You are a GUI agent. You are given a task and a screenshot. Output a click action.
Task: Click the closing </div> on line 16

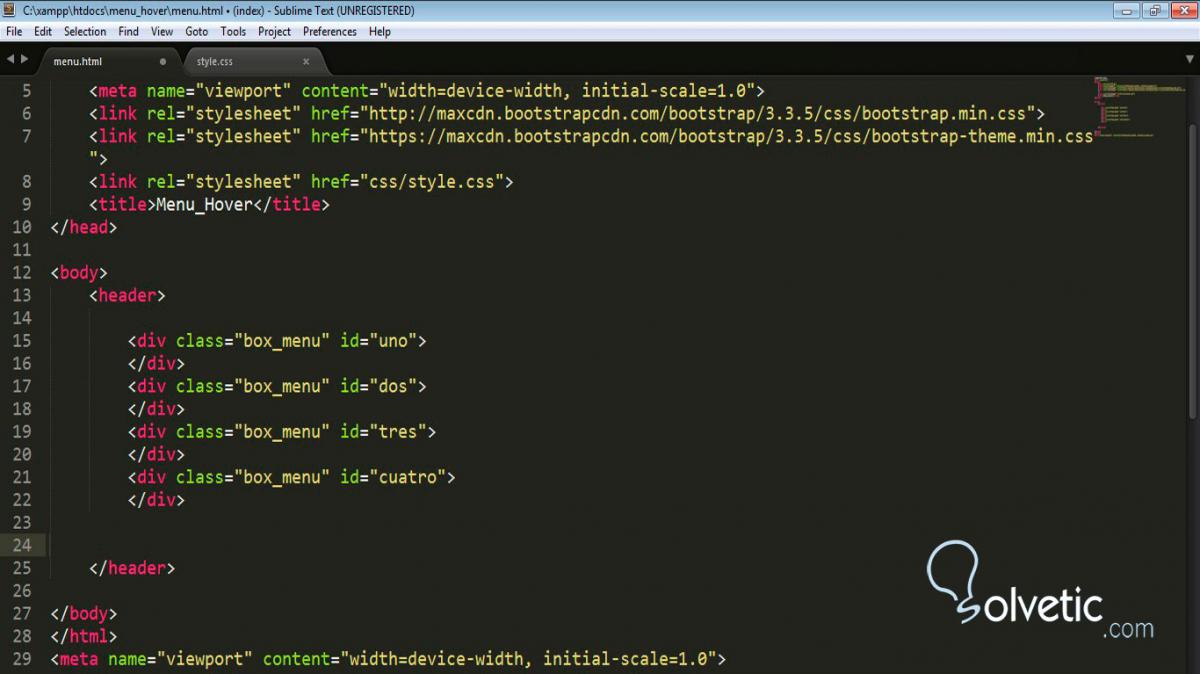[x=156, y=364]
